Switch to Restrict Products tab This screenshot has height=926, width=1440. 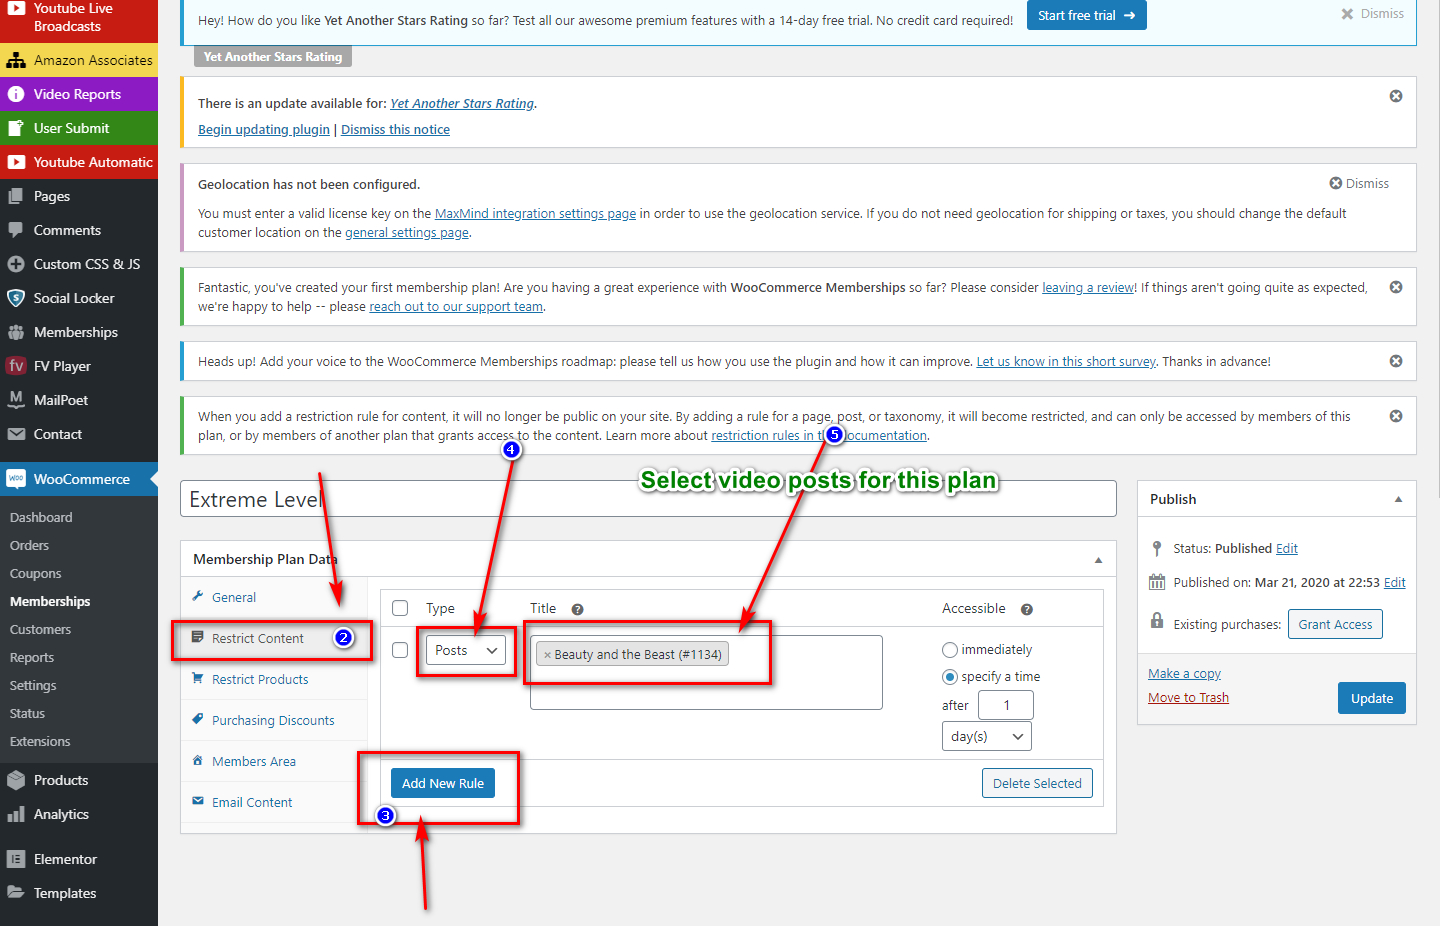[260, 680]
